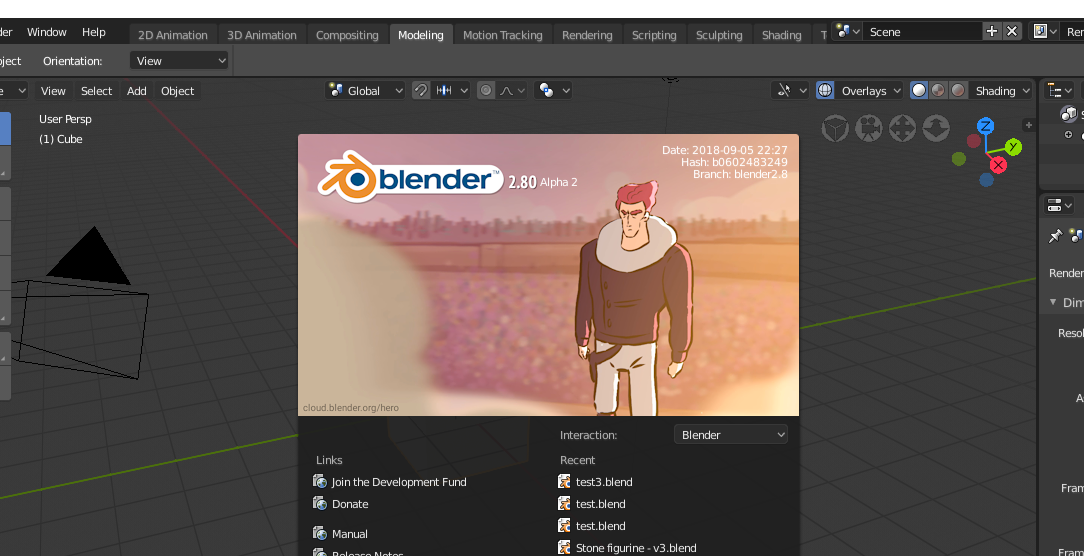Collapse the Dimensions panel triangle
This screenshot has height=556, width=1084.
(1053, 302)
